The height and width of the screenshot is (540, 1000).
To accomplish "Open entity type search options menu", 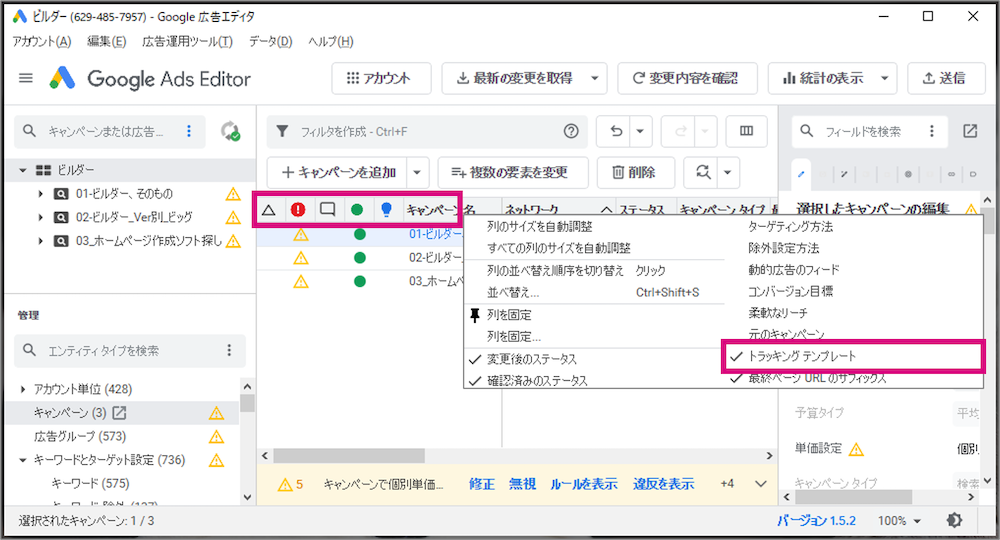I will pos(229,350).
